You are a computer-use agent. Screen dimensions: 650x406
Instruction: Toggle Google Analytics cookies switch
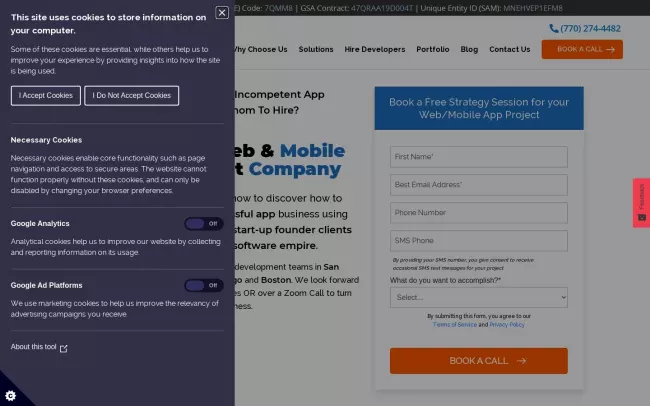tap(204, 224)
